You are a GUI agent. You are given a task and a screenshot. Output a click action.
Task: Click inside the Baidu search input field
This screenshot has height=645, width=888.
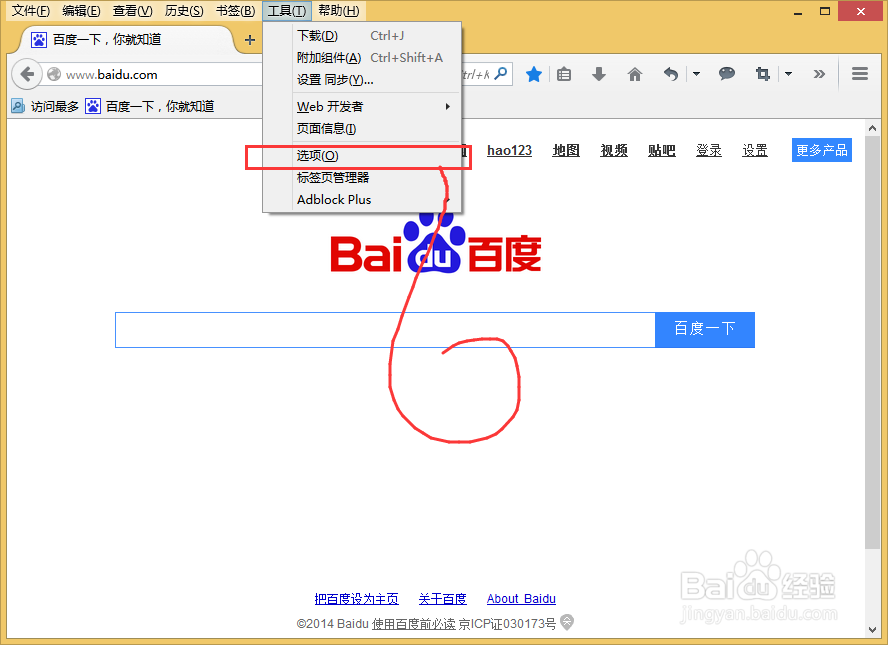point(385,330)
